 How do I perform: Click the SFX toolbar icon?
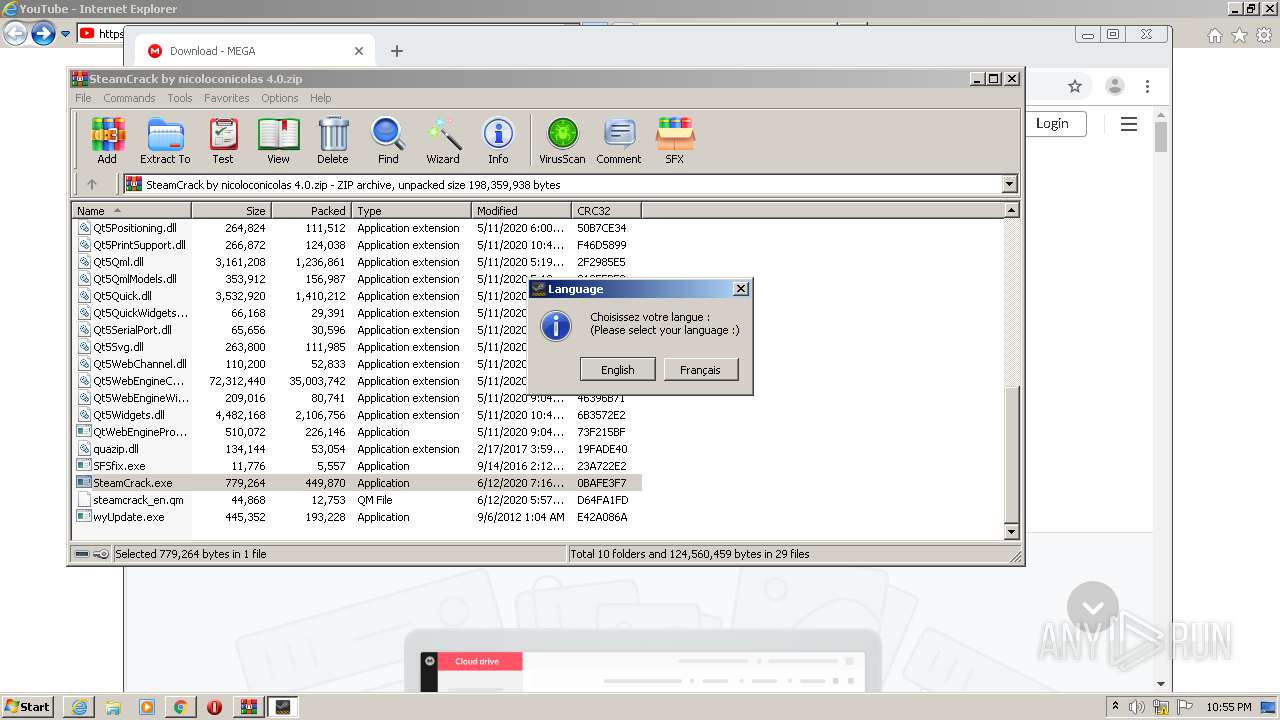coord(675,140)
